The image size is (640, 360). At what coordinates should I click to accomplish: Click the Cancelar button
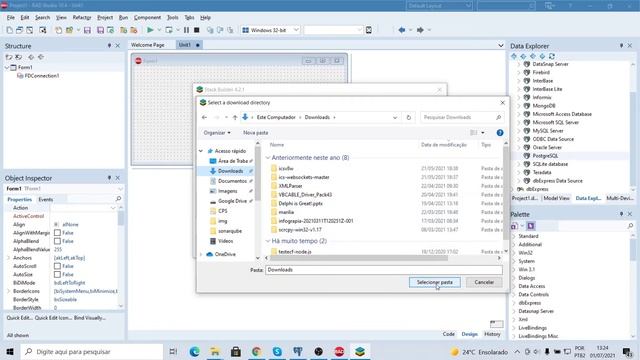484,282
